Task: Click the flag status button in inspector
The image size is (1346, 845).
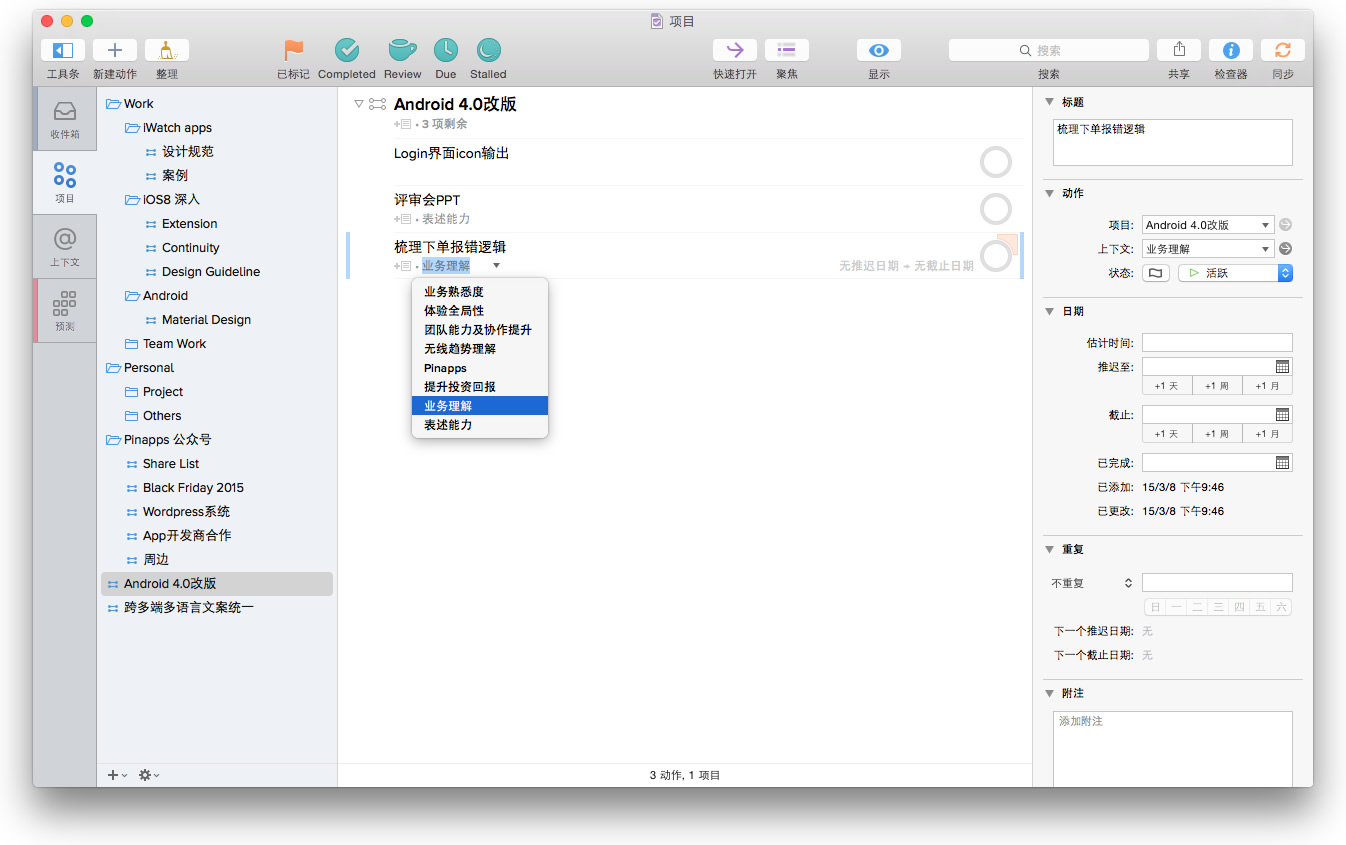Action: tap(1156, 273)
